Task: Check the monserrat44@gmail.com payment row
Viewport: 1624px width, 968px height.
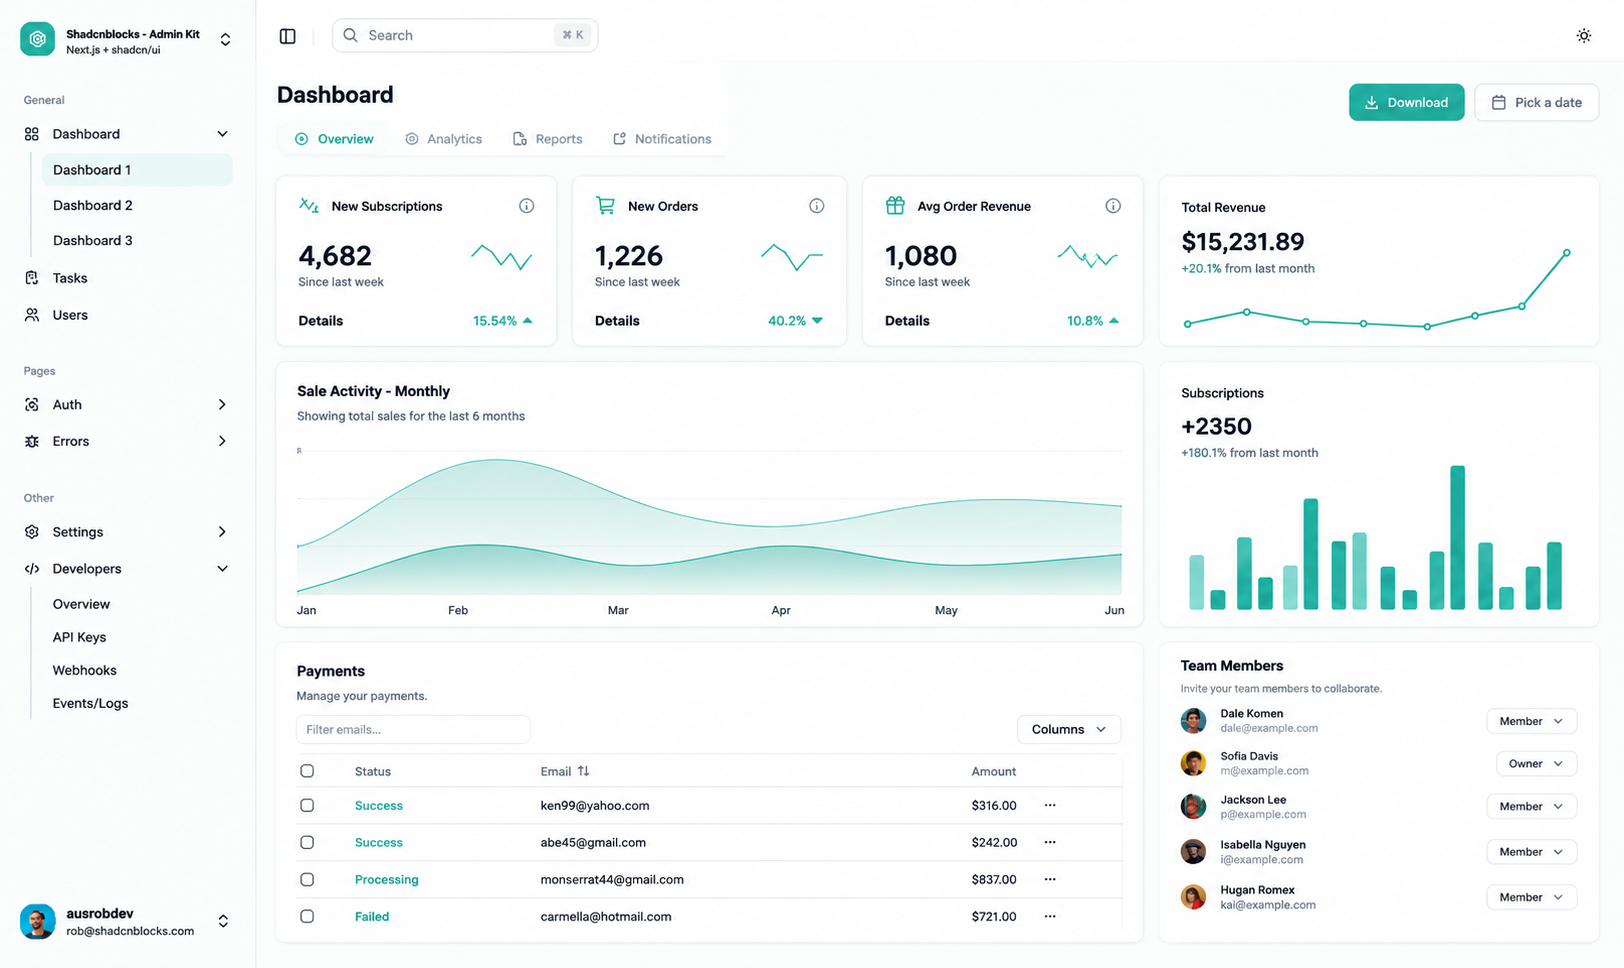Action: coord(307,880)
